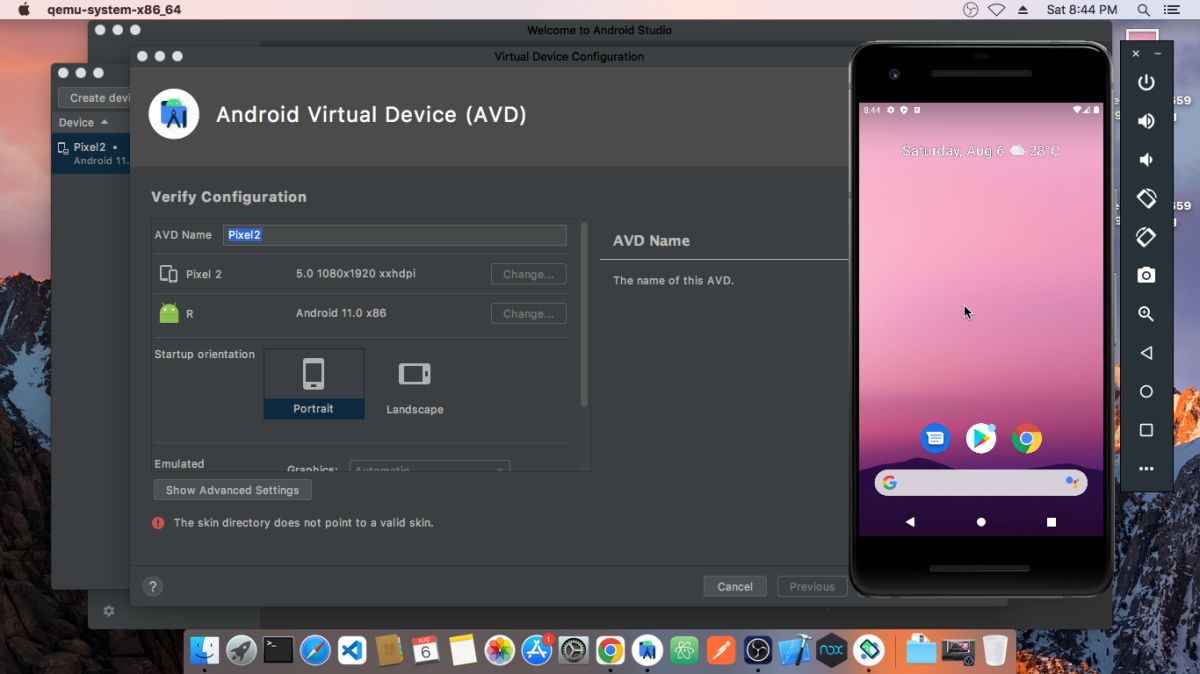This screenshot has width=1200, height=674.
Task: Click the Previous button
Action: [812, 587]
